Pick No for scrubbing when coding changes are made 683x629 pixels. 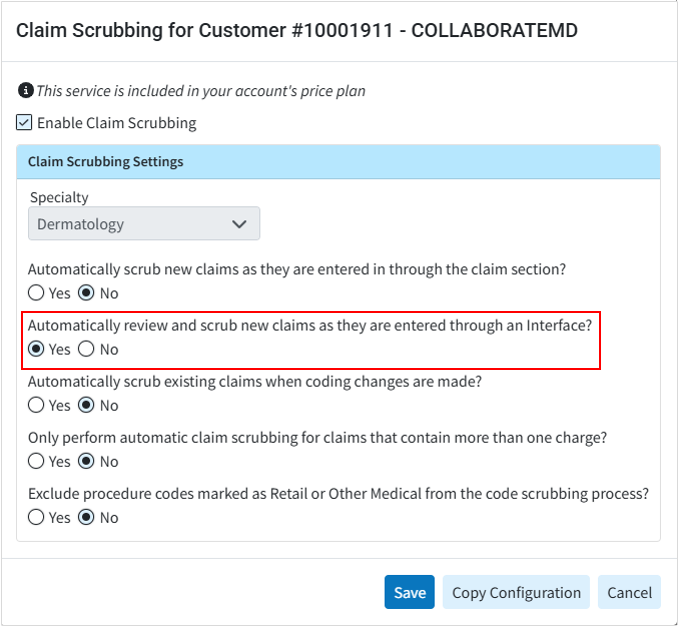[87, 405]
